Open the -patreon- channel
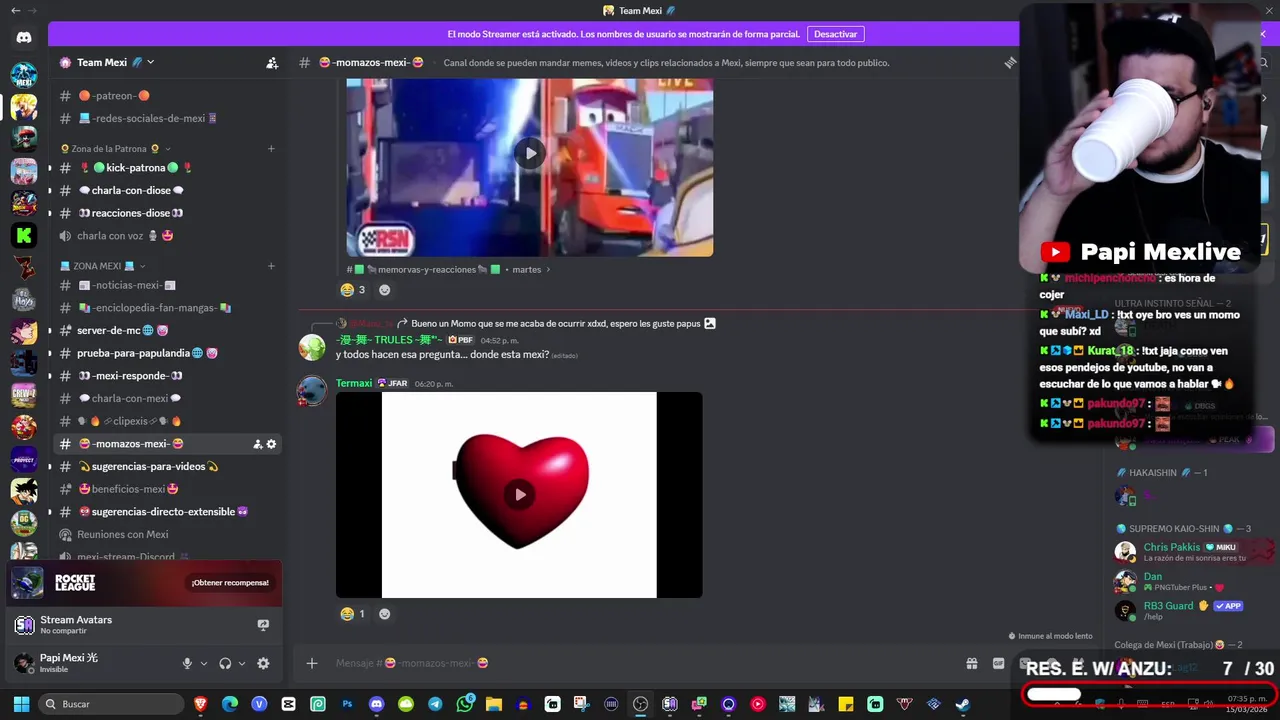Image resolution: width=1280 pixels, height=720 pixels. click(x=167, y=96)
